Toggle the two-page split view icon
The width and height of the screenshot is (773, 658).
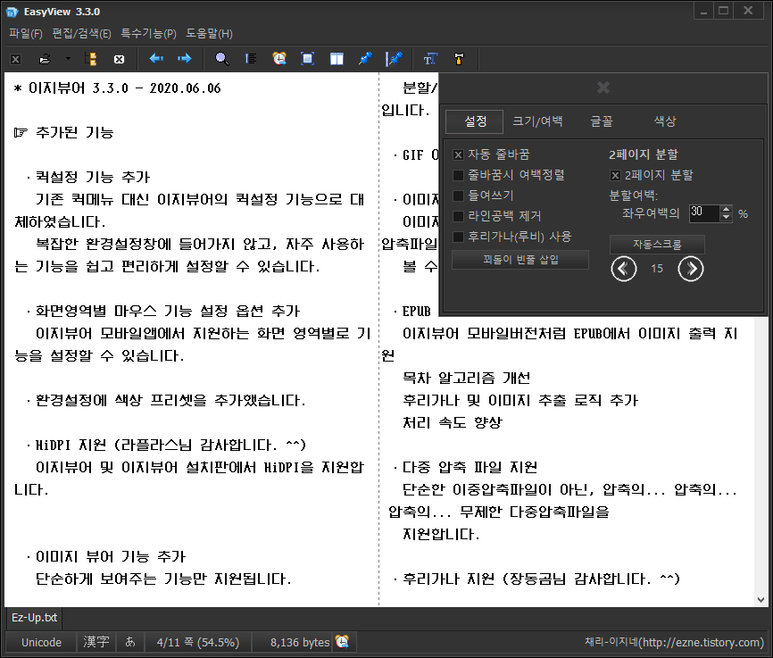coord(337,59)
